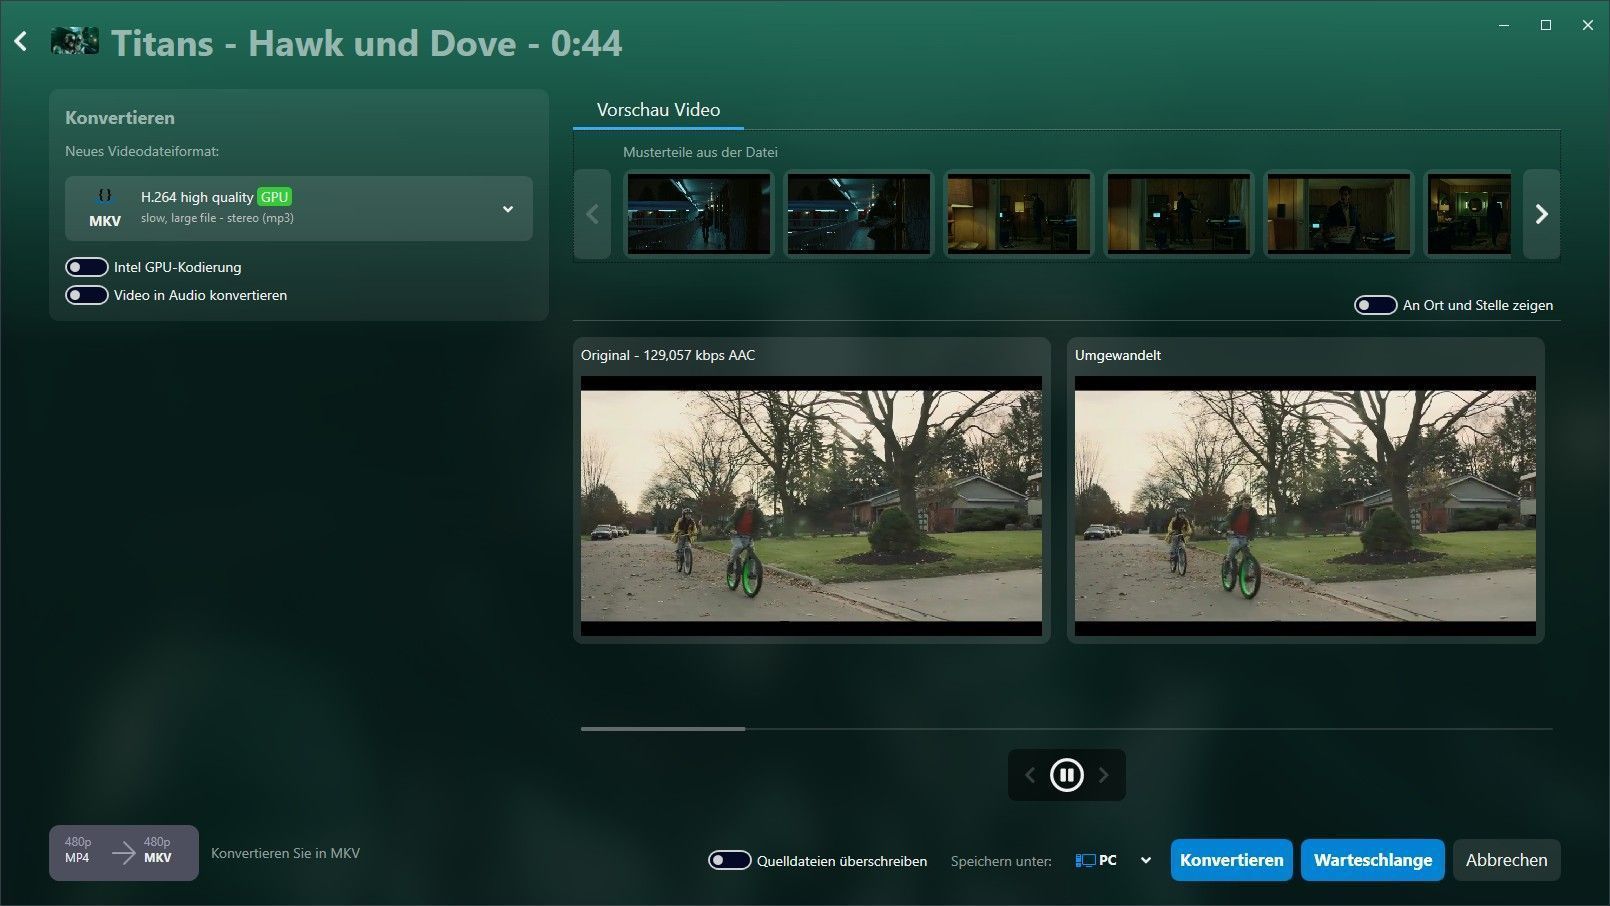Screen dimensions: 1610x906
Task: Click the blue Konvertieren button
Action: click(1231, 860)
